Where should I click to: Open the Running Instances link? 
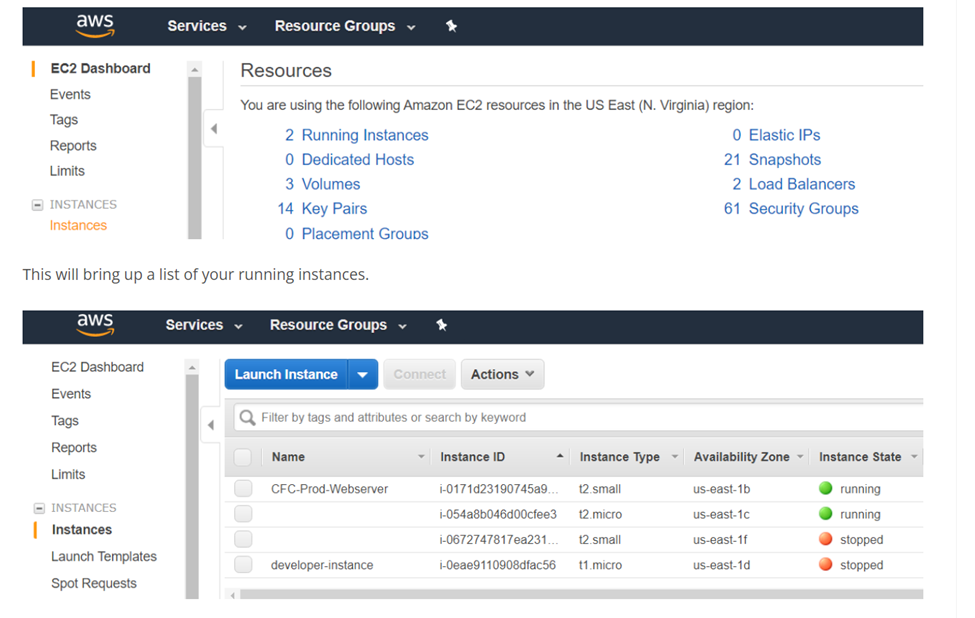pyautogui.click(x=365, y=135)
